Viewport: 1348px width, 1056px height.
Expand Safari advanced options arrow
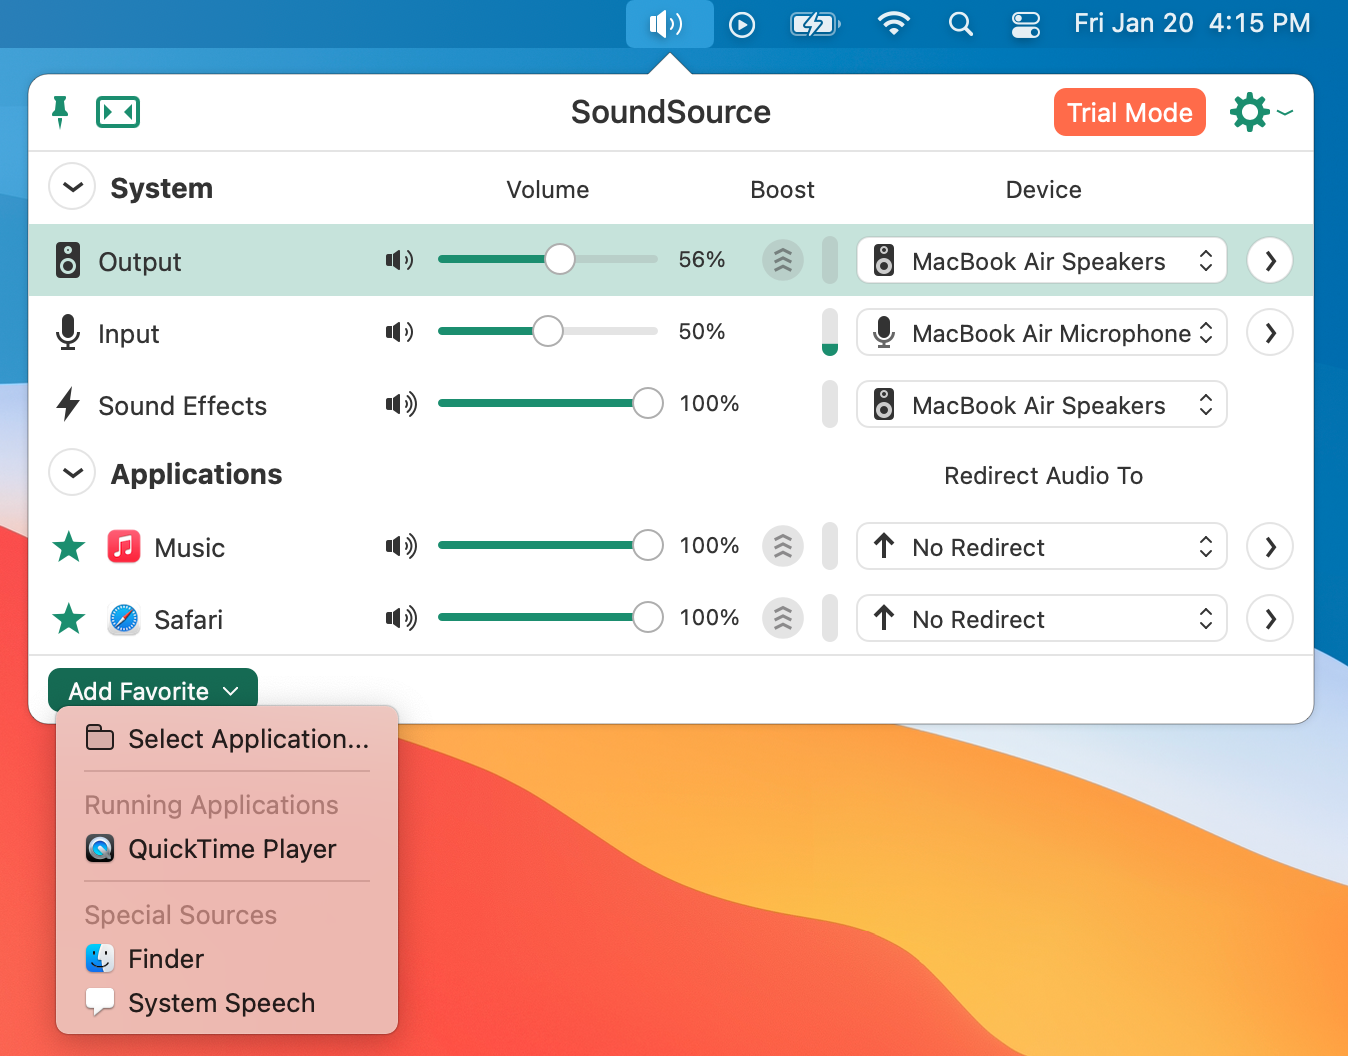(x=1270, y=619)
